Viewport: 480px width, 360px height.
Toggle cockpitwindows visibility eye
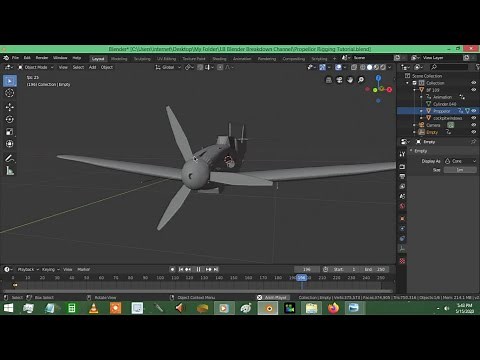point(473,118)
